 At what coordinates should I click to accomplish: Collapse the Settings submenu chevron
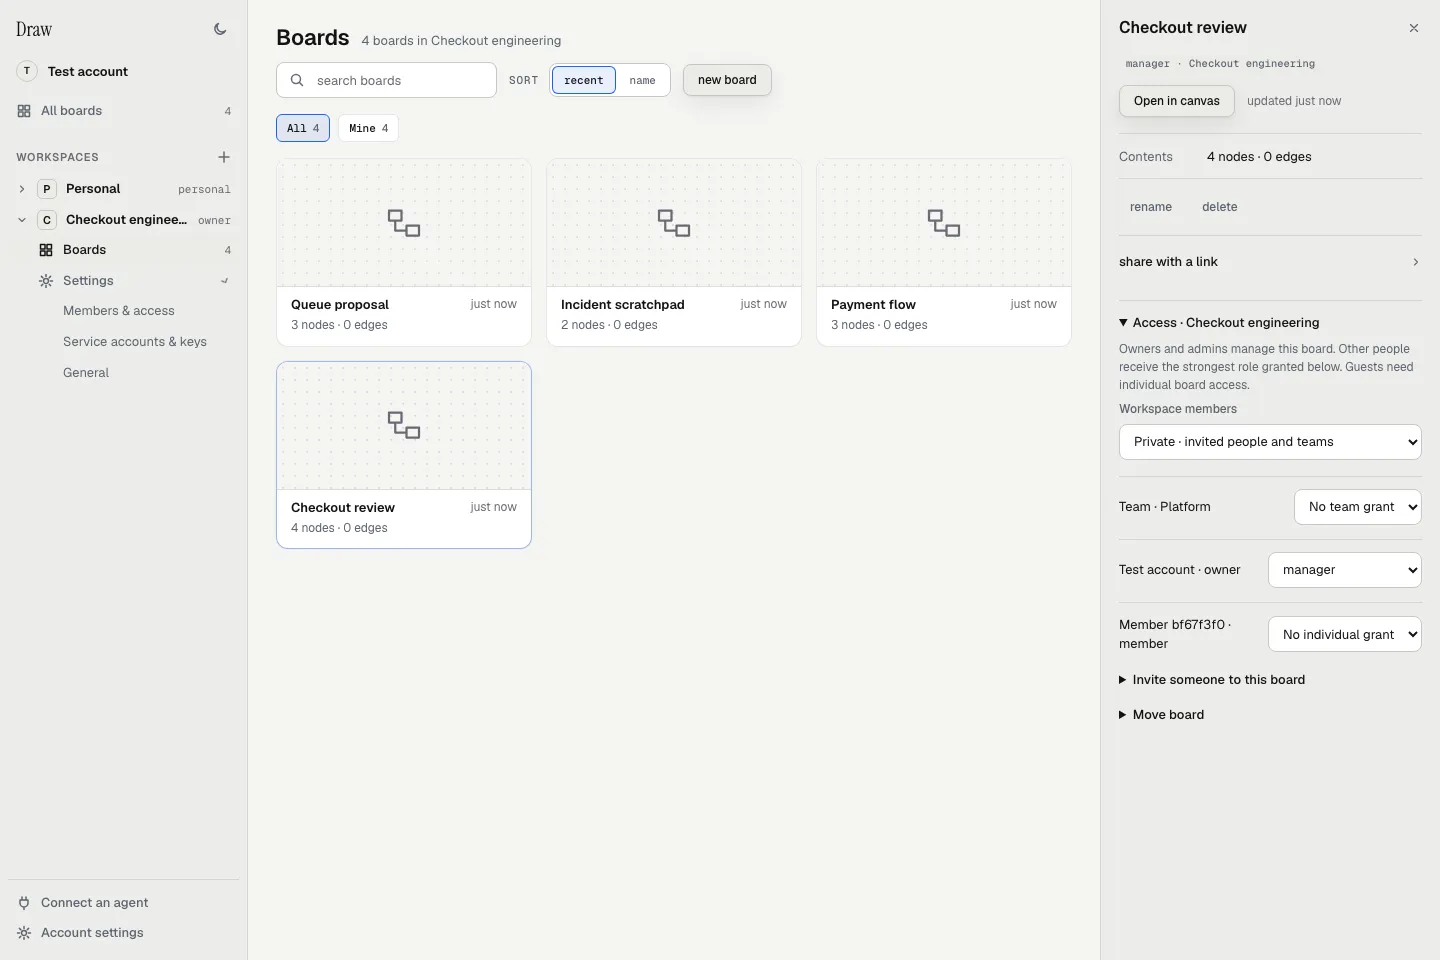click(x=225, y=281)
